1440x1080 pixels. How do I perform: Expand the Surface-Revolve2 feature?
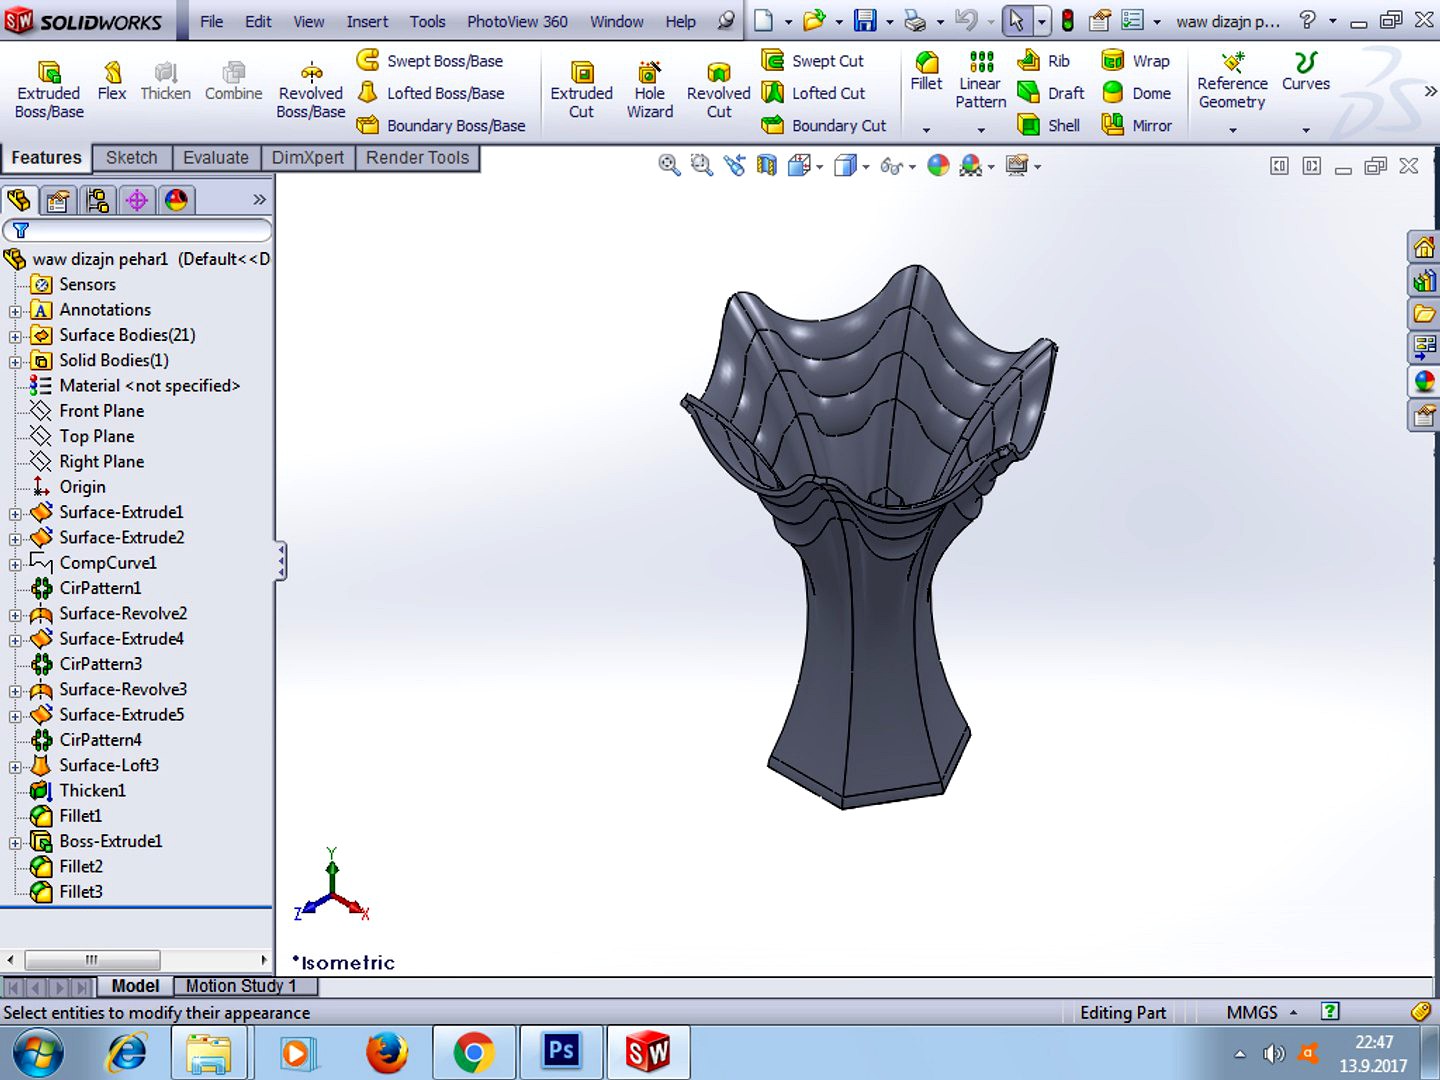click(15, 614)
